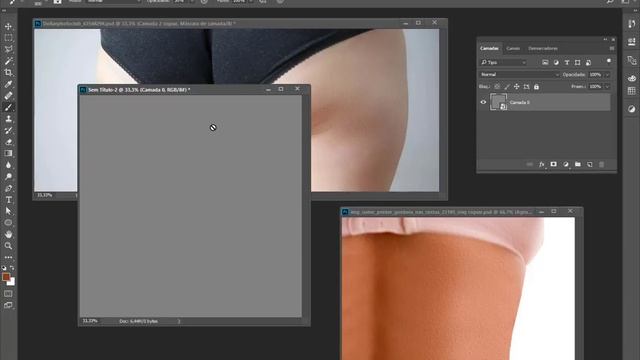Reset default foreground and background colors
This screenshot has height=360, width=640.
(x=4, y=268)
